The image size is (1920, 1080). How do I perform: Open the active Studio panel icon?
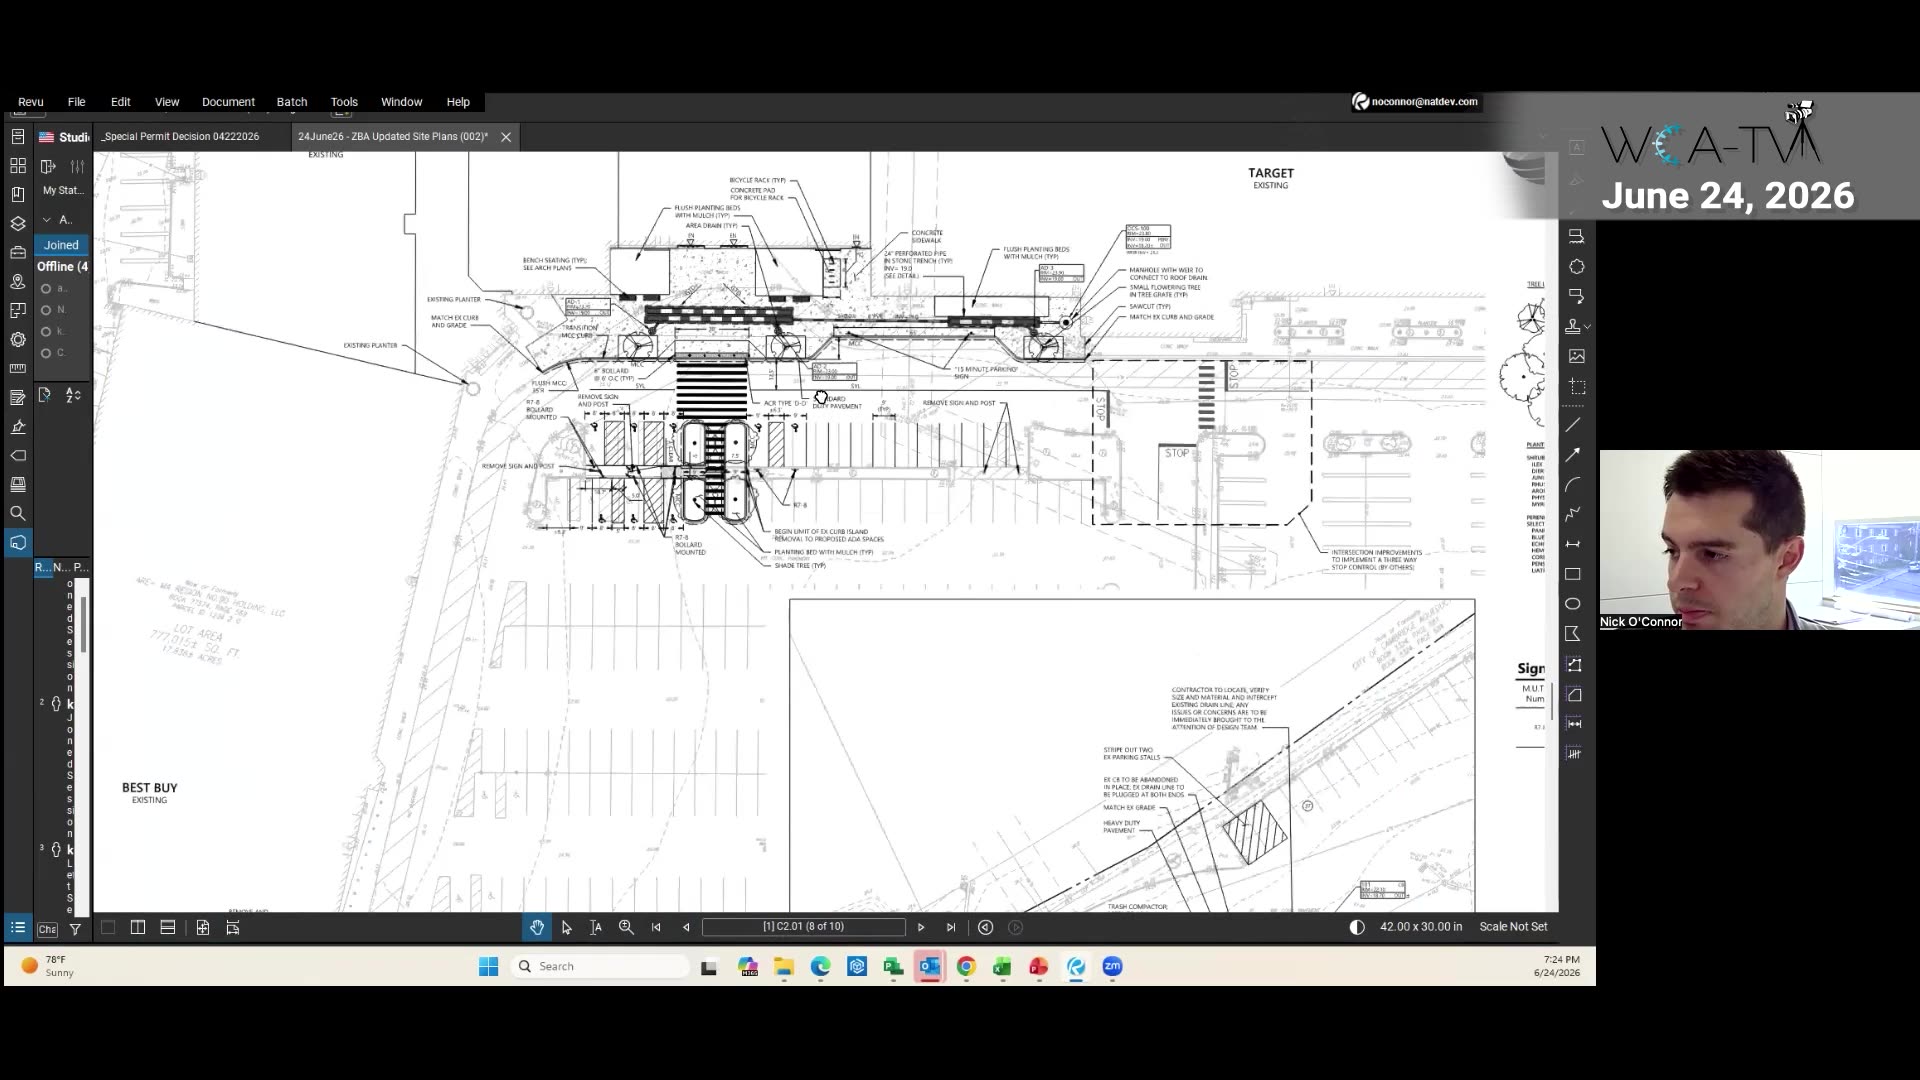(x=18, y=542)
